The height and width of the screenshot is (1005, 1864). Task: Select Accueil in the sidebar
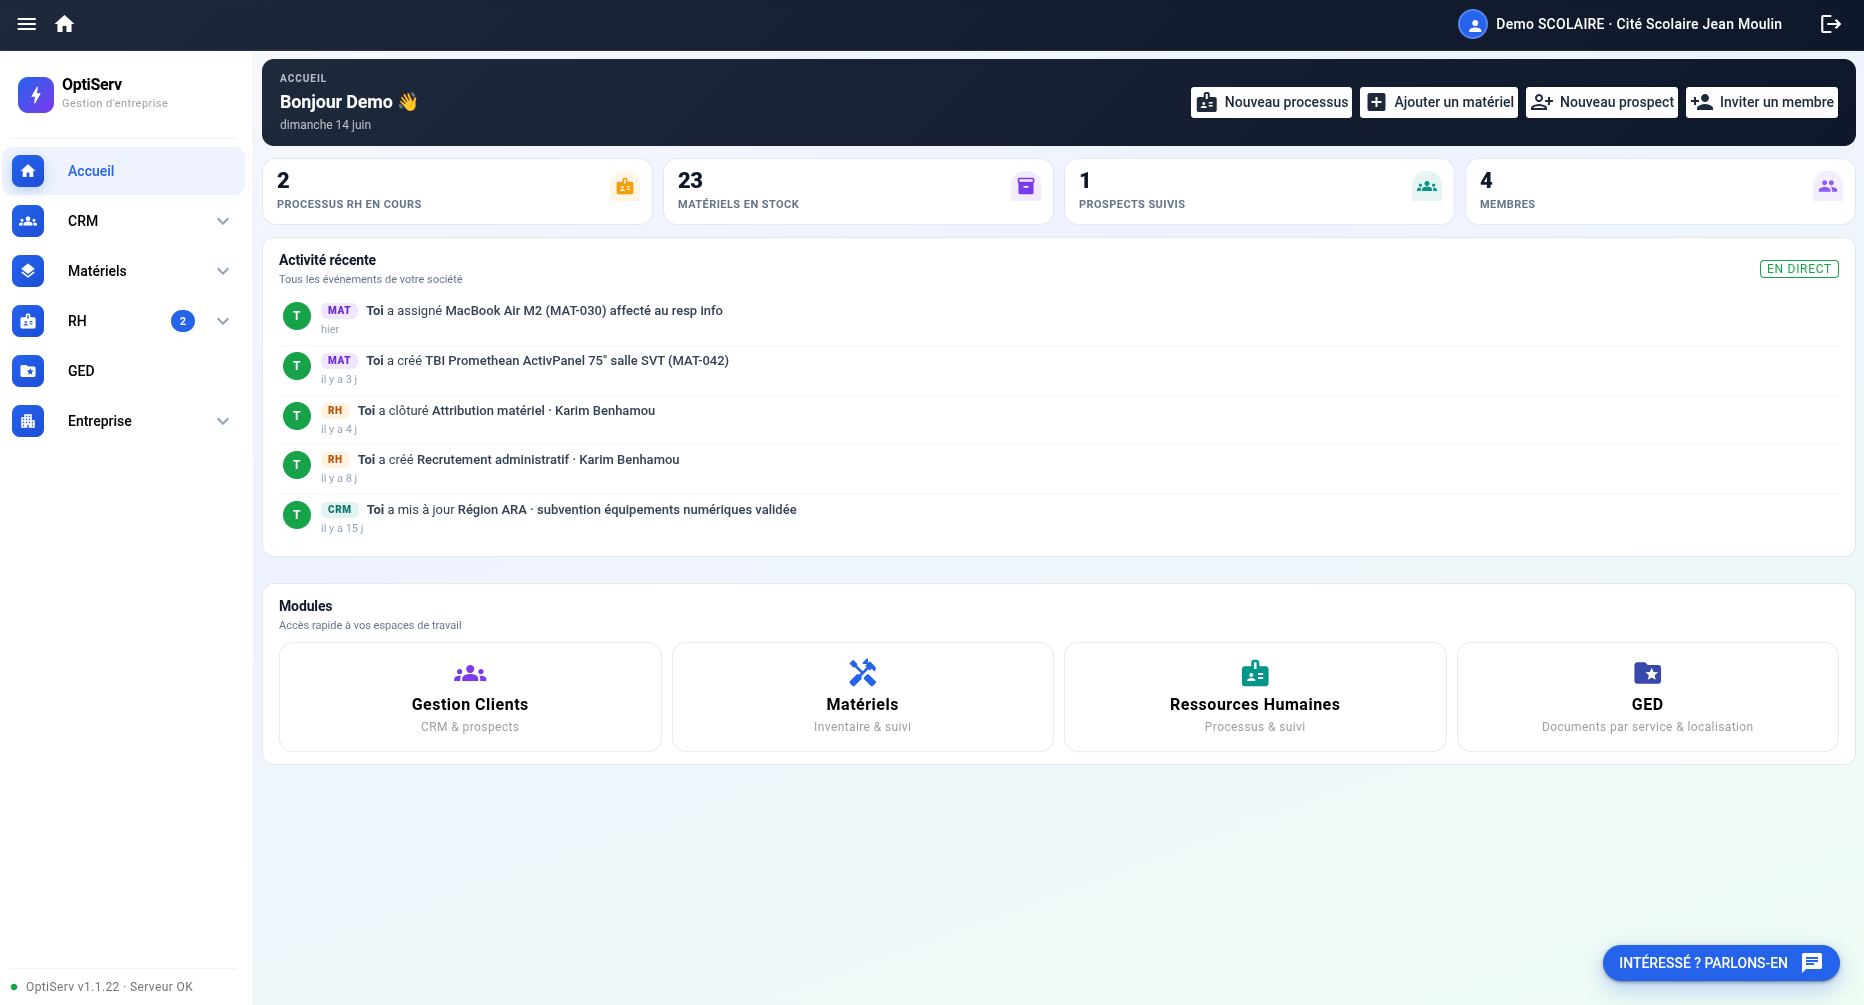(x=124, y=171)
